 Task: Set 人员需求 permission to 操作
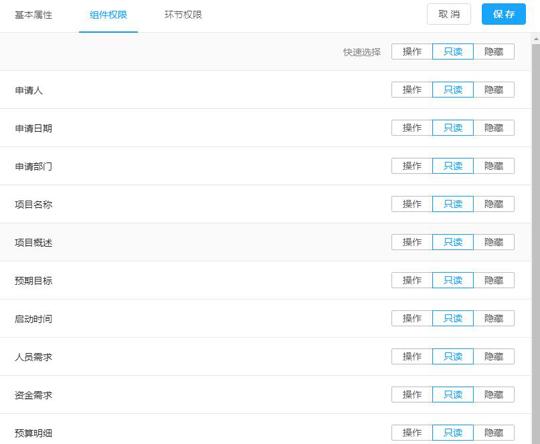tap(412, 357)
